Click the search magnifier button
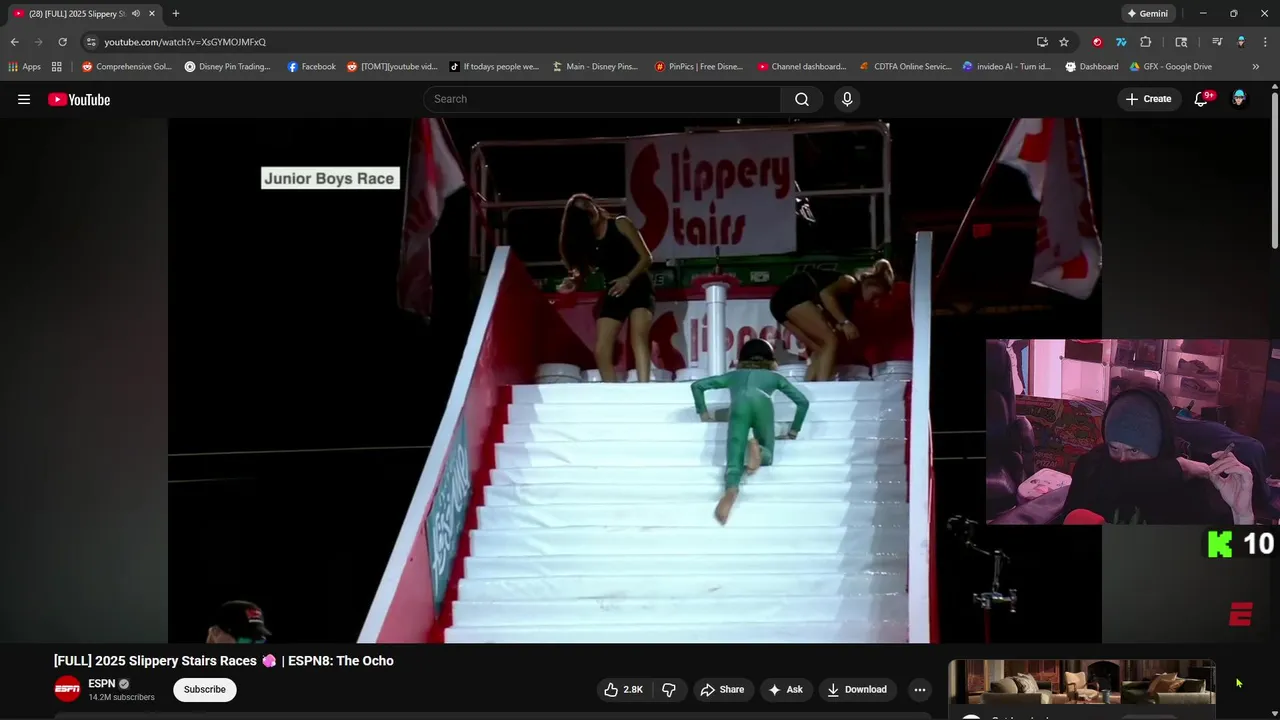Image resolution: width=1280 pixels, height=720 pixels. [802, 99]
